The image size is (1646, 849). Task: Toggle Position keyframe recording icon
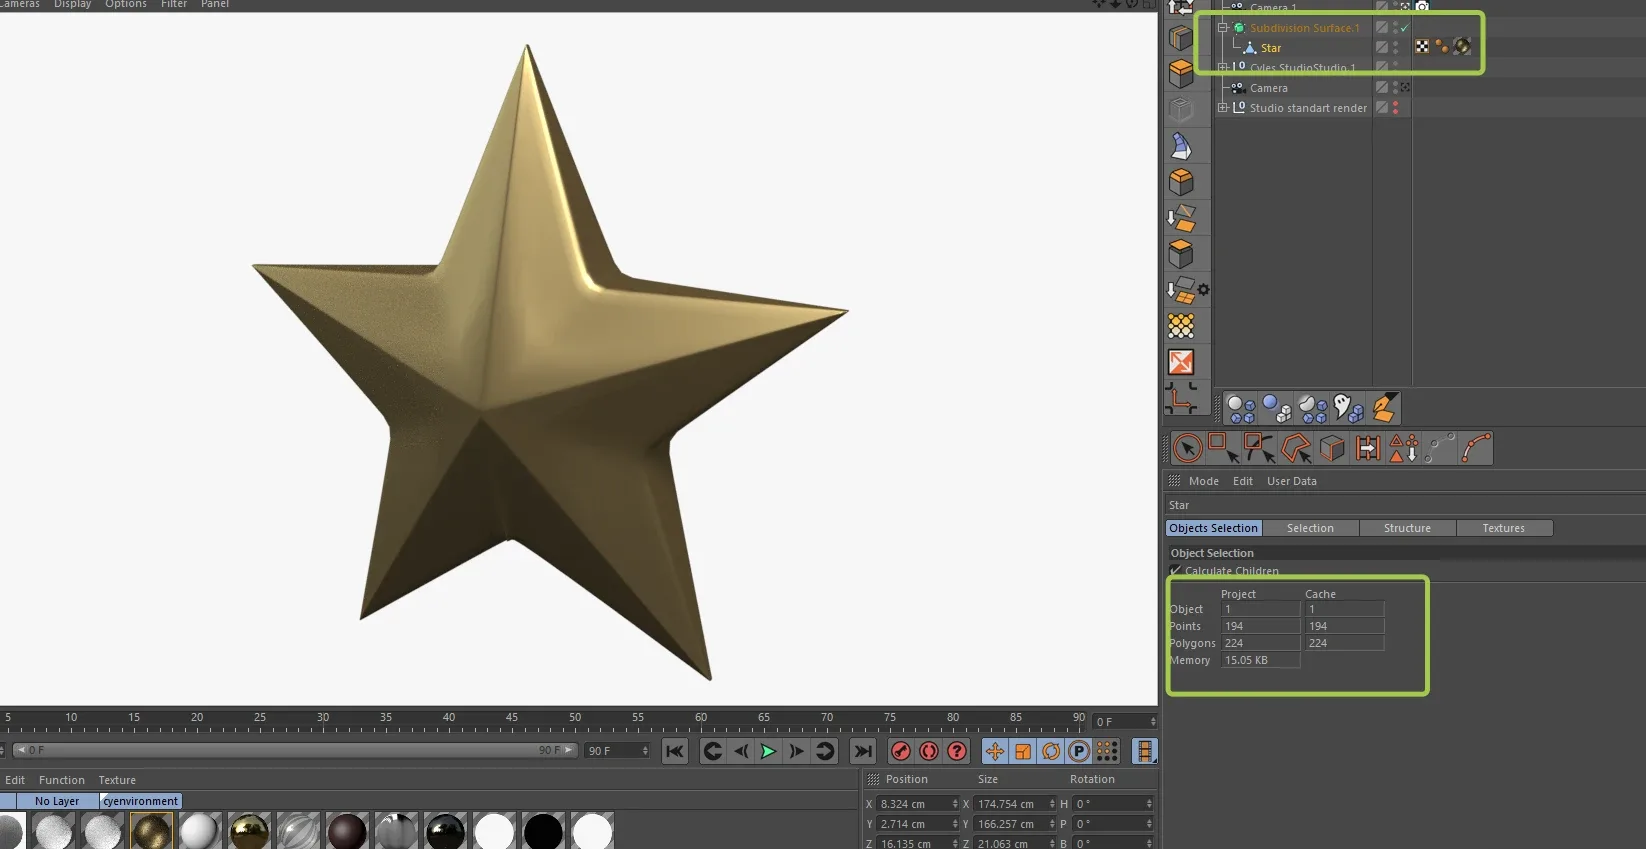pos(995,751)
